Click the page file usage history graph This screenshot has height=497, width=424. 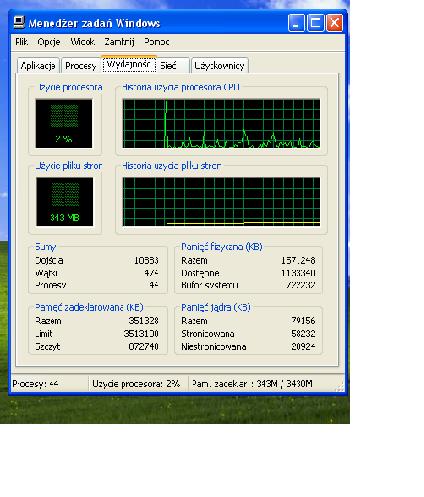221,202
